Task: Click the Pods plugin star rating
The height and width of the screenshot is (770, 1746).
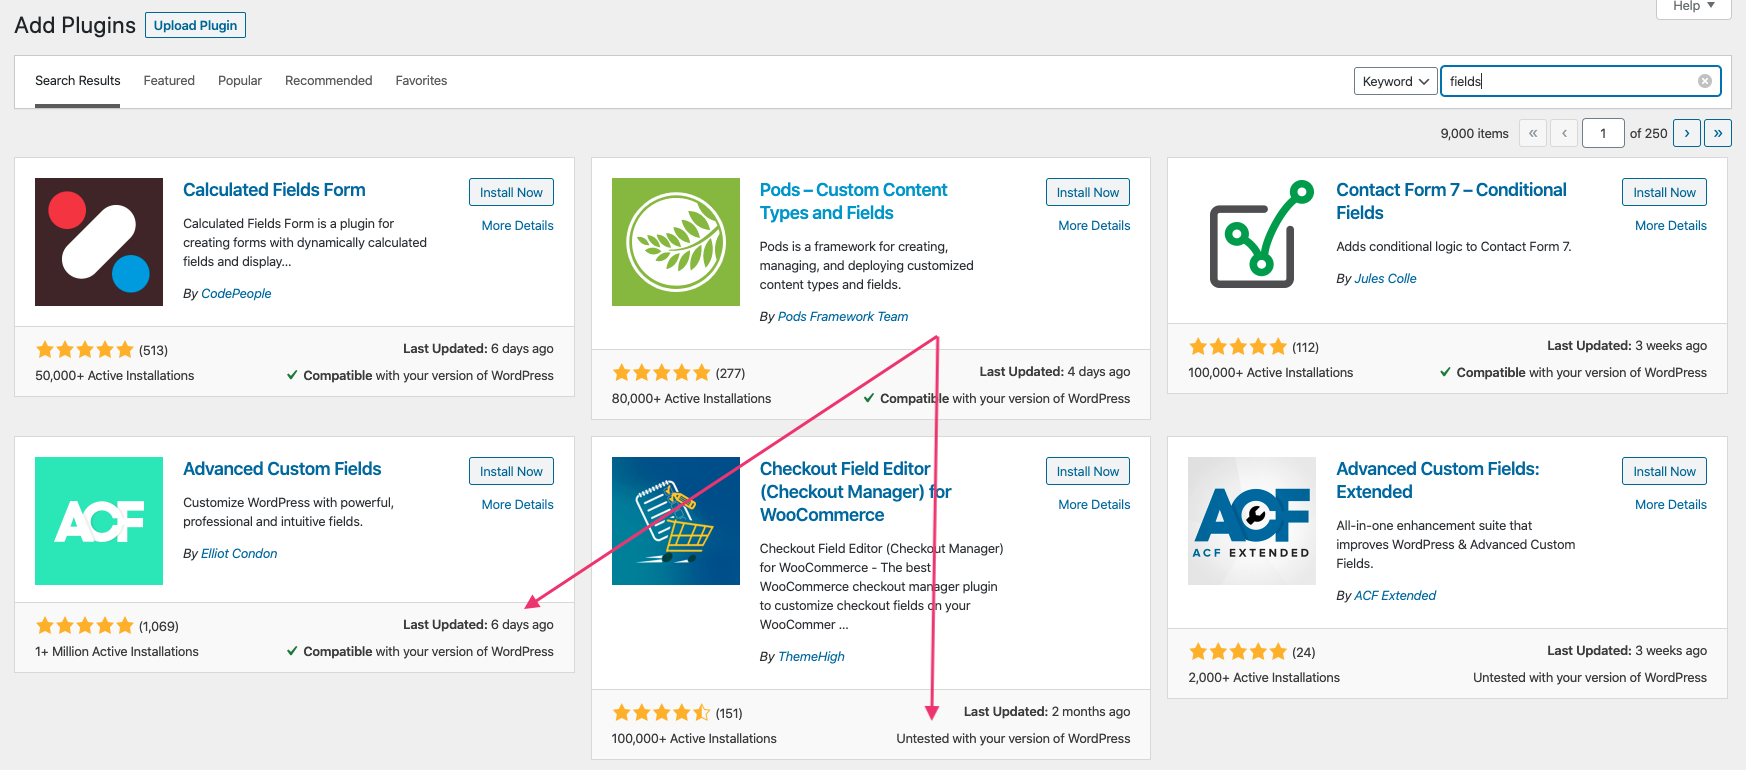Action: coord(662,373)
